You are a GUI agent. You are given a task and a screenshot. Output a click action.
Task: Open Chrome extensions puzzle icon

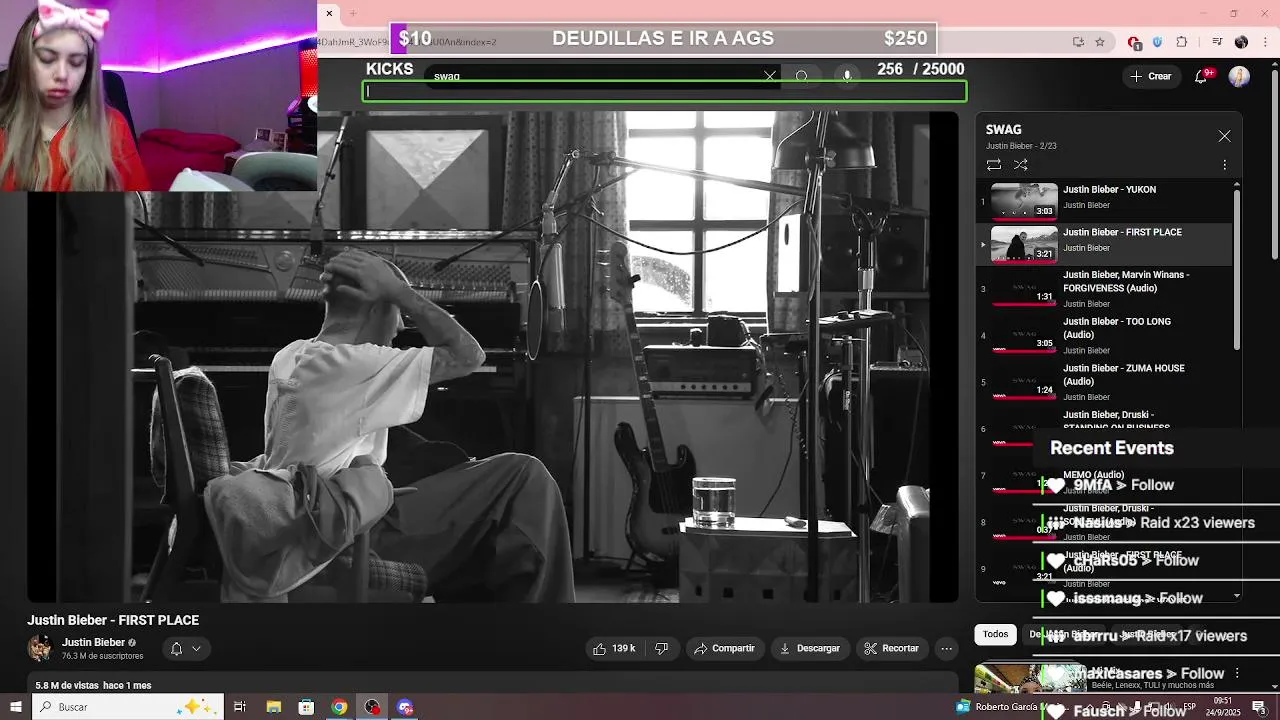pos(1182,42)
